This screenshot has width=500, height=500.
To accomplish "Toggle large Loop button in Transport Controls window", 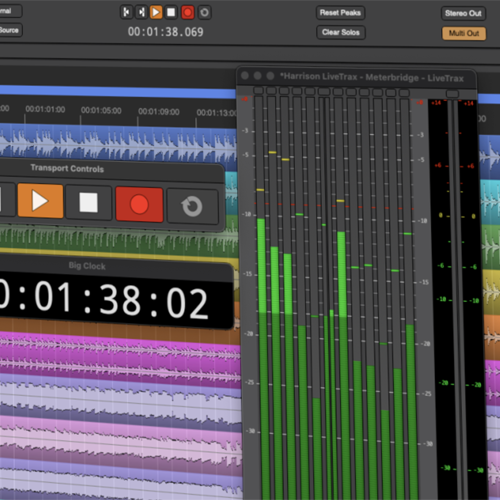I will point(192,206).
